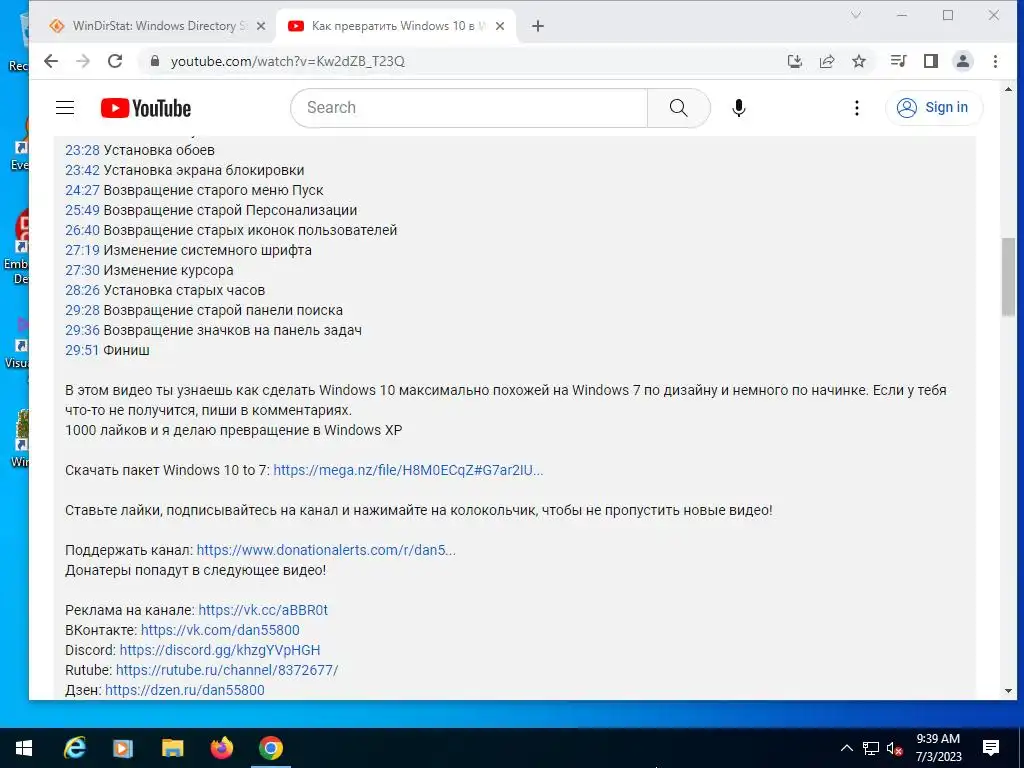1024x768 pixels.
Task: Go forward in Chrome
Action: click(83, 61)
